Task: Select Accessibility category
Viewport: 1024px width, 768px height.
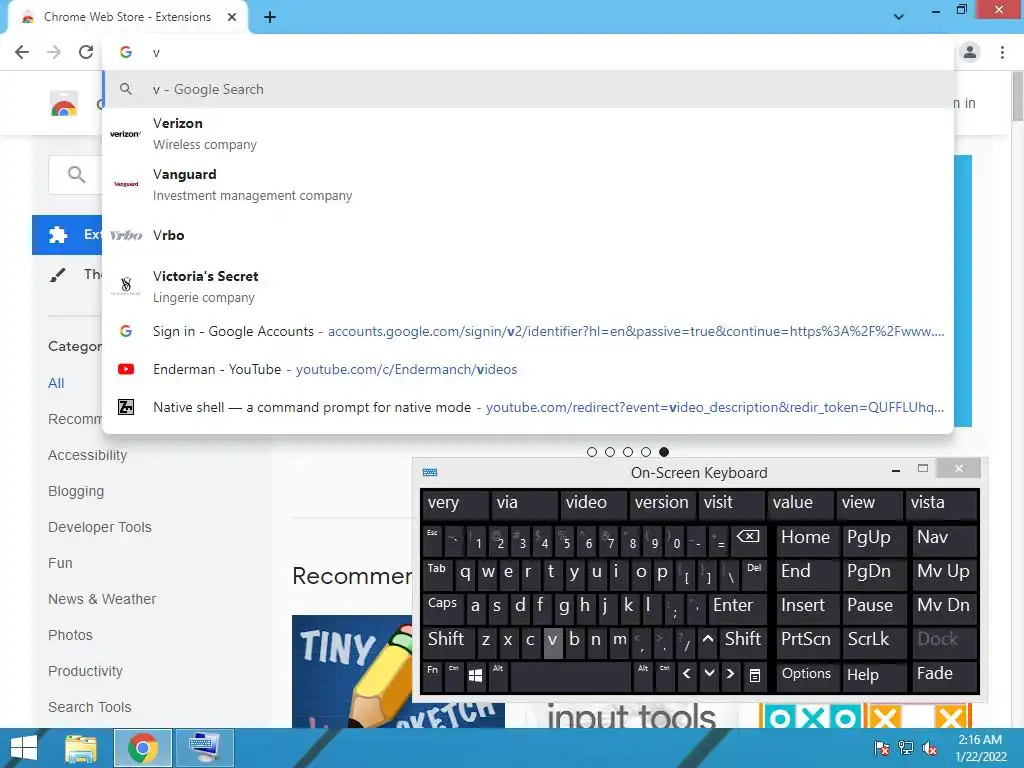Action: pos(88,455)
